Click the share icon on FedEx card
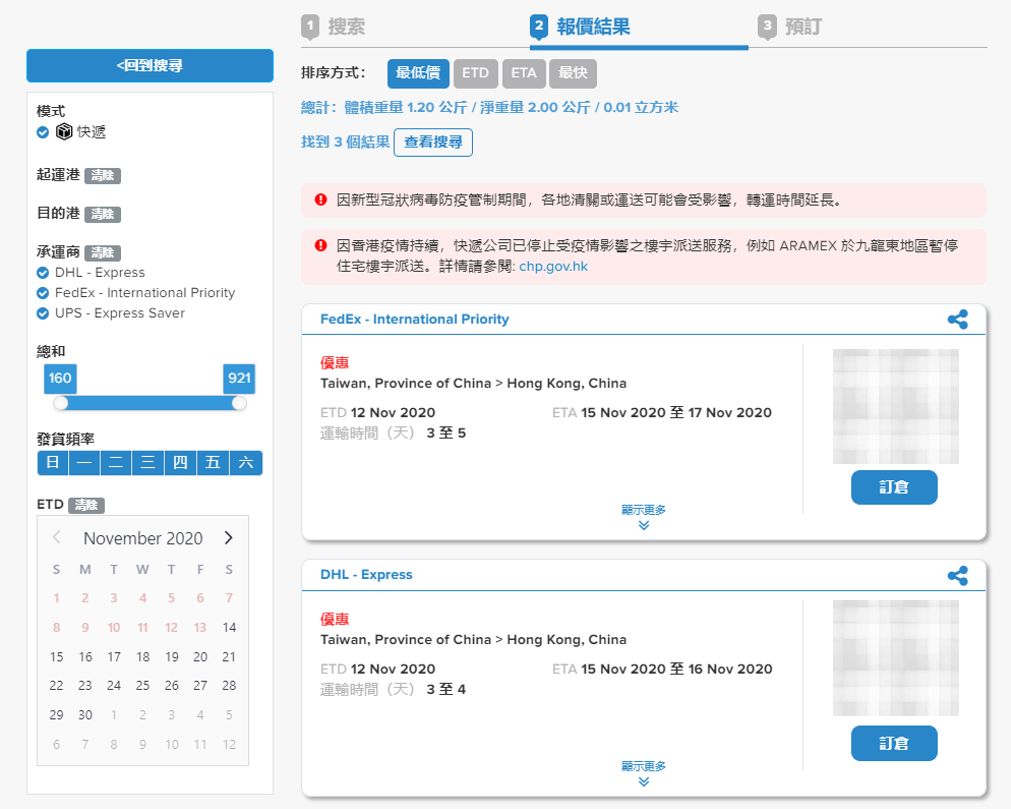Screen dimensions: 1011x809 957,319
